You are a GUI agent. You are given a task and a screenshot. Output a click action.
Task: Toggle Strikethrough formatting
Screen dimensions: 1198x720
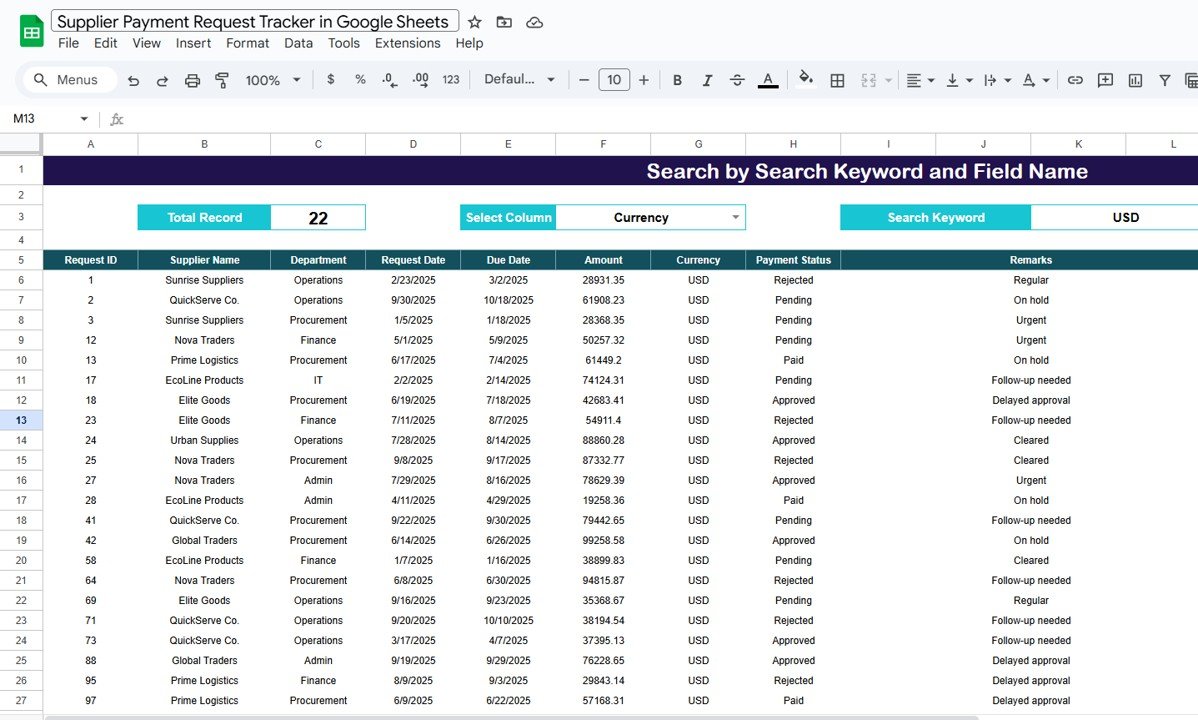pos(737,80)
